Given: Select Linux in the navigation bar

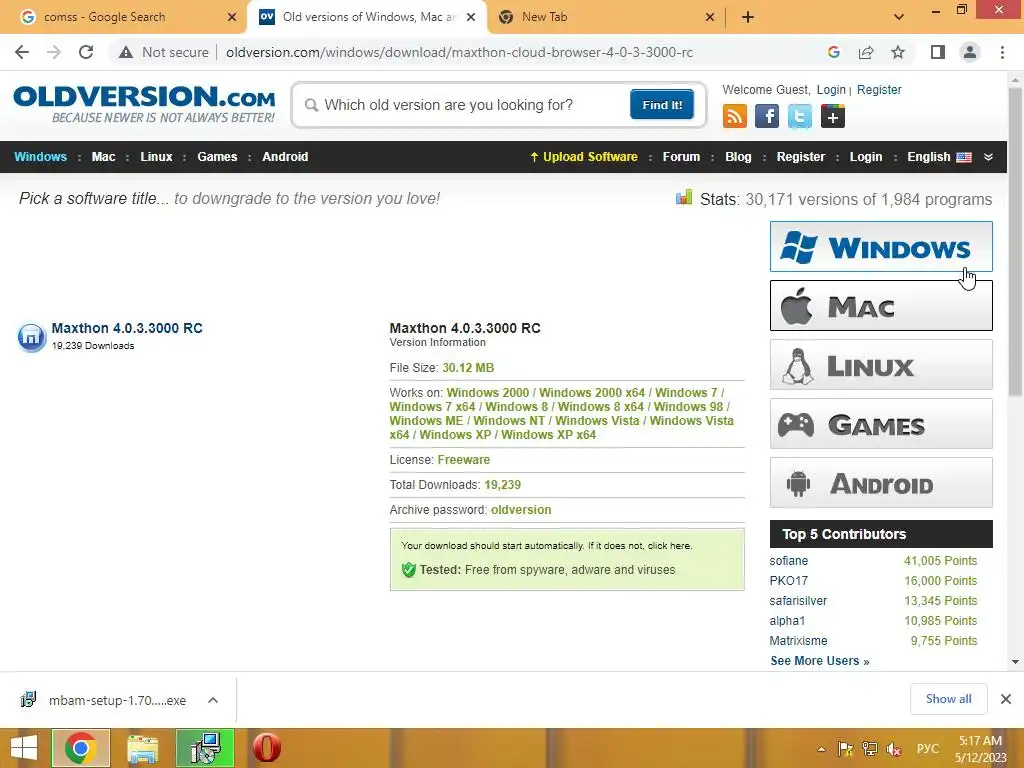Looking at the screenshot, I should (x=156, y=157).
